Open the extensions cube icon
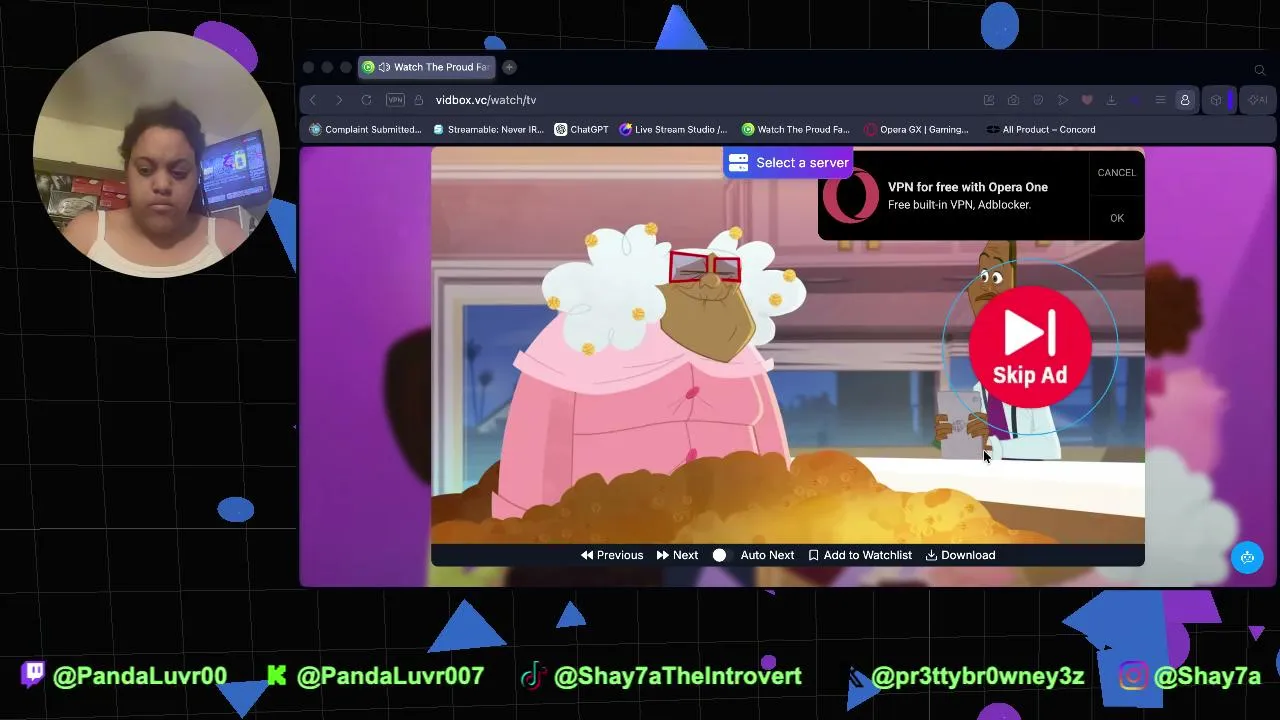This screenshot has height=720, width=1280. tap(1216, 100)
